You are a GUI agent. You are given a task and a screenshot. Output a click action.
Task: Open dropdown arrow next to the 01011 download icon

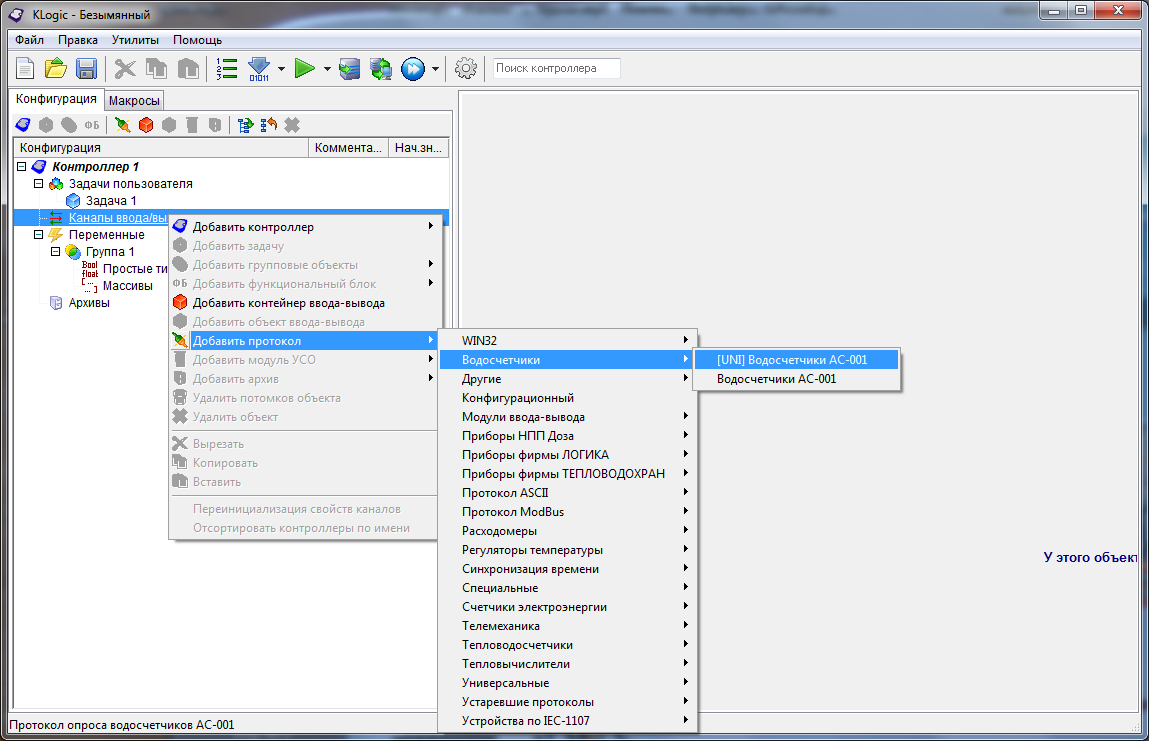click(281, 69)
